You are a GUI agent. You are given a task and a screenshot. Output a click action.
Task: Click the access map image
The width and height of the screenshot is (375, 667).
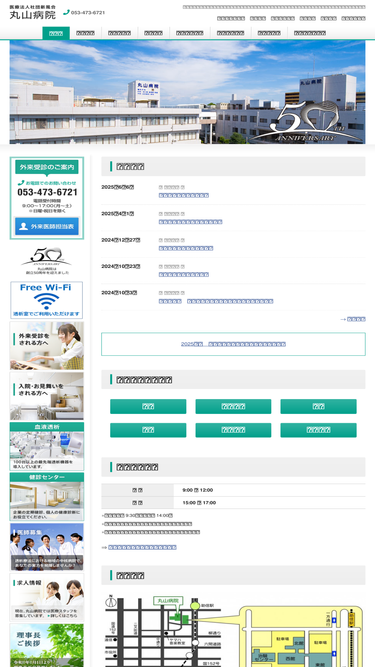pyautogui.click(x=233, y=631)
